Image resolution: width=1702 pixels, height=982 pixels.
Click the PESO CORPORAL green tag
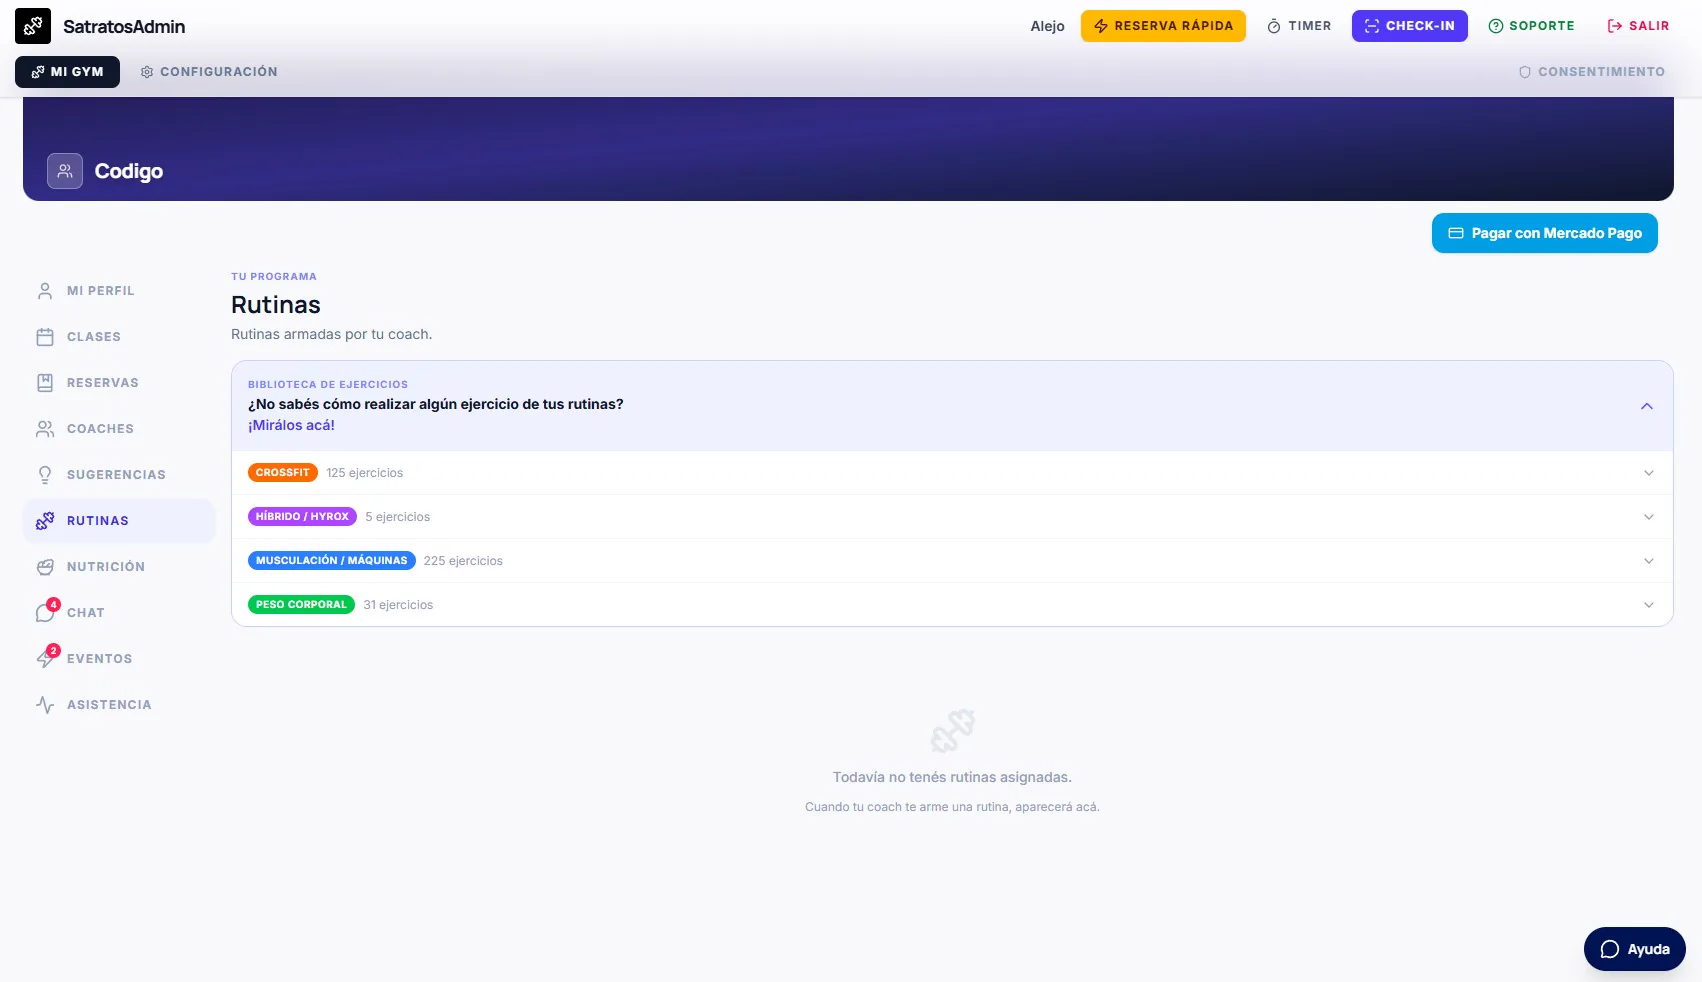click(x=301, y=605)
